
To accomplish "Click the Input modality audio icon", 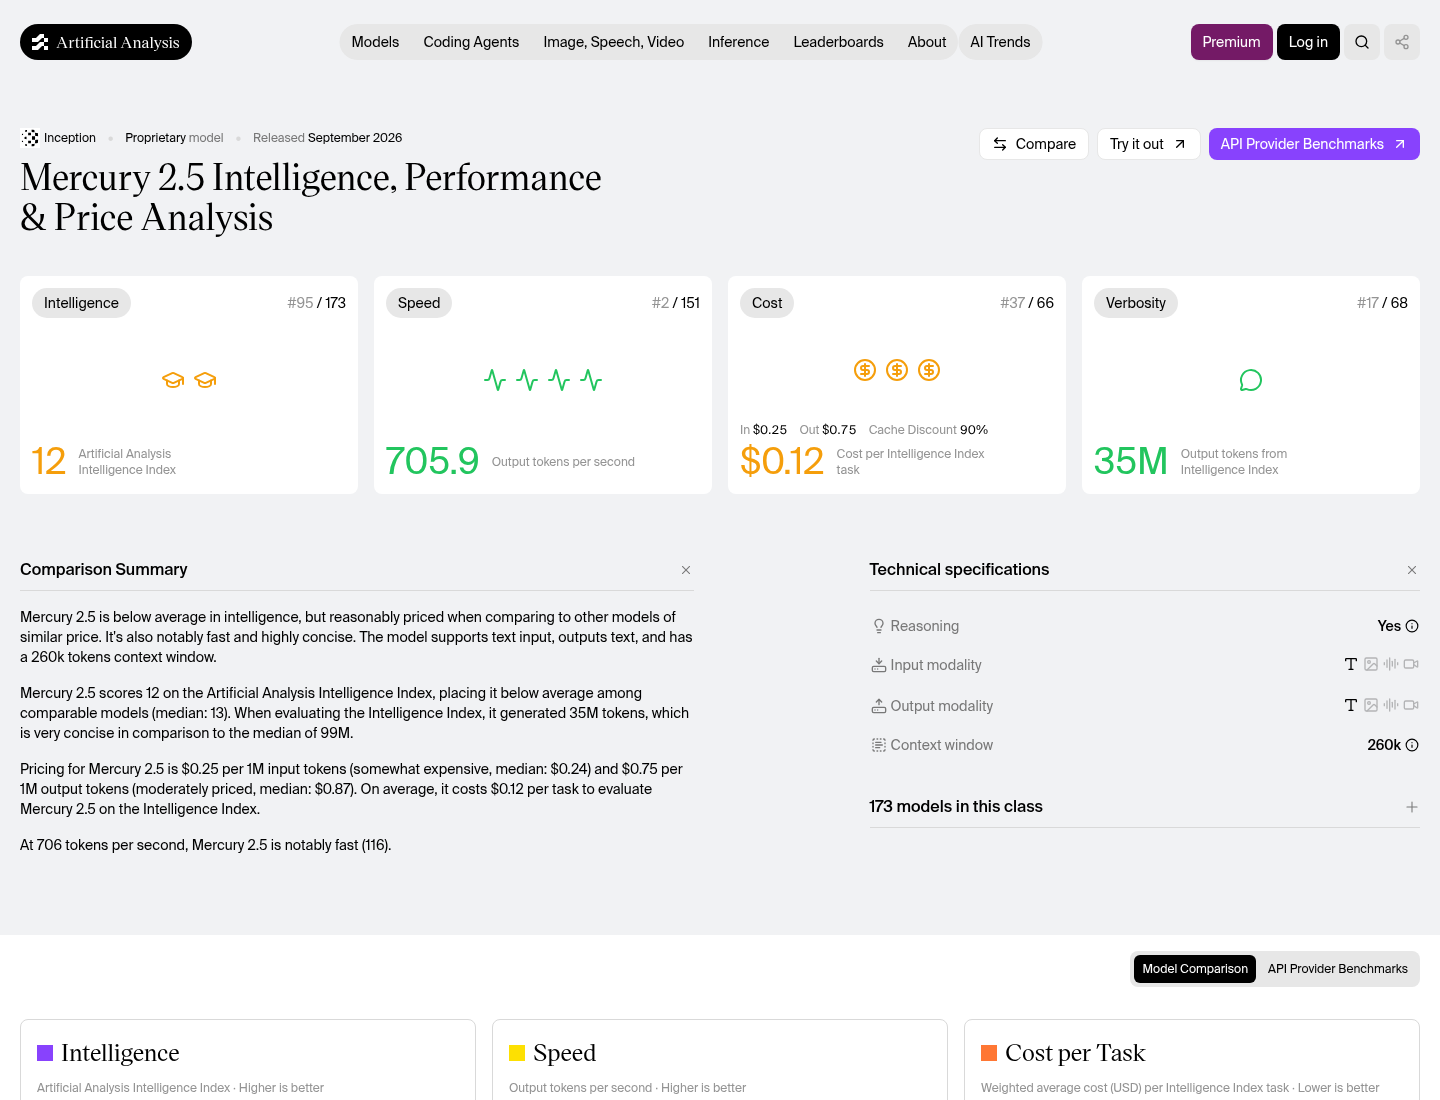I will tap(1391, 664).
